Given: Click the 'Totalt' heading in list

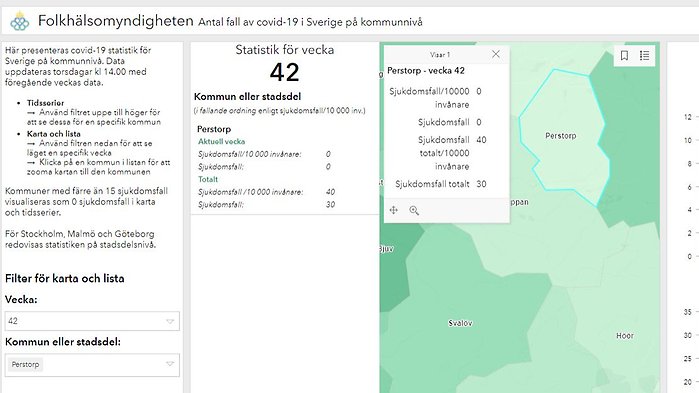Looking at the screenshot, I should coord(208,179).
